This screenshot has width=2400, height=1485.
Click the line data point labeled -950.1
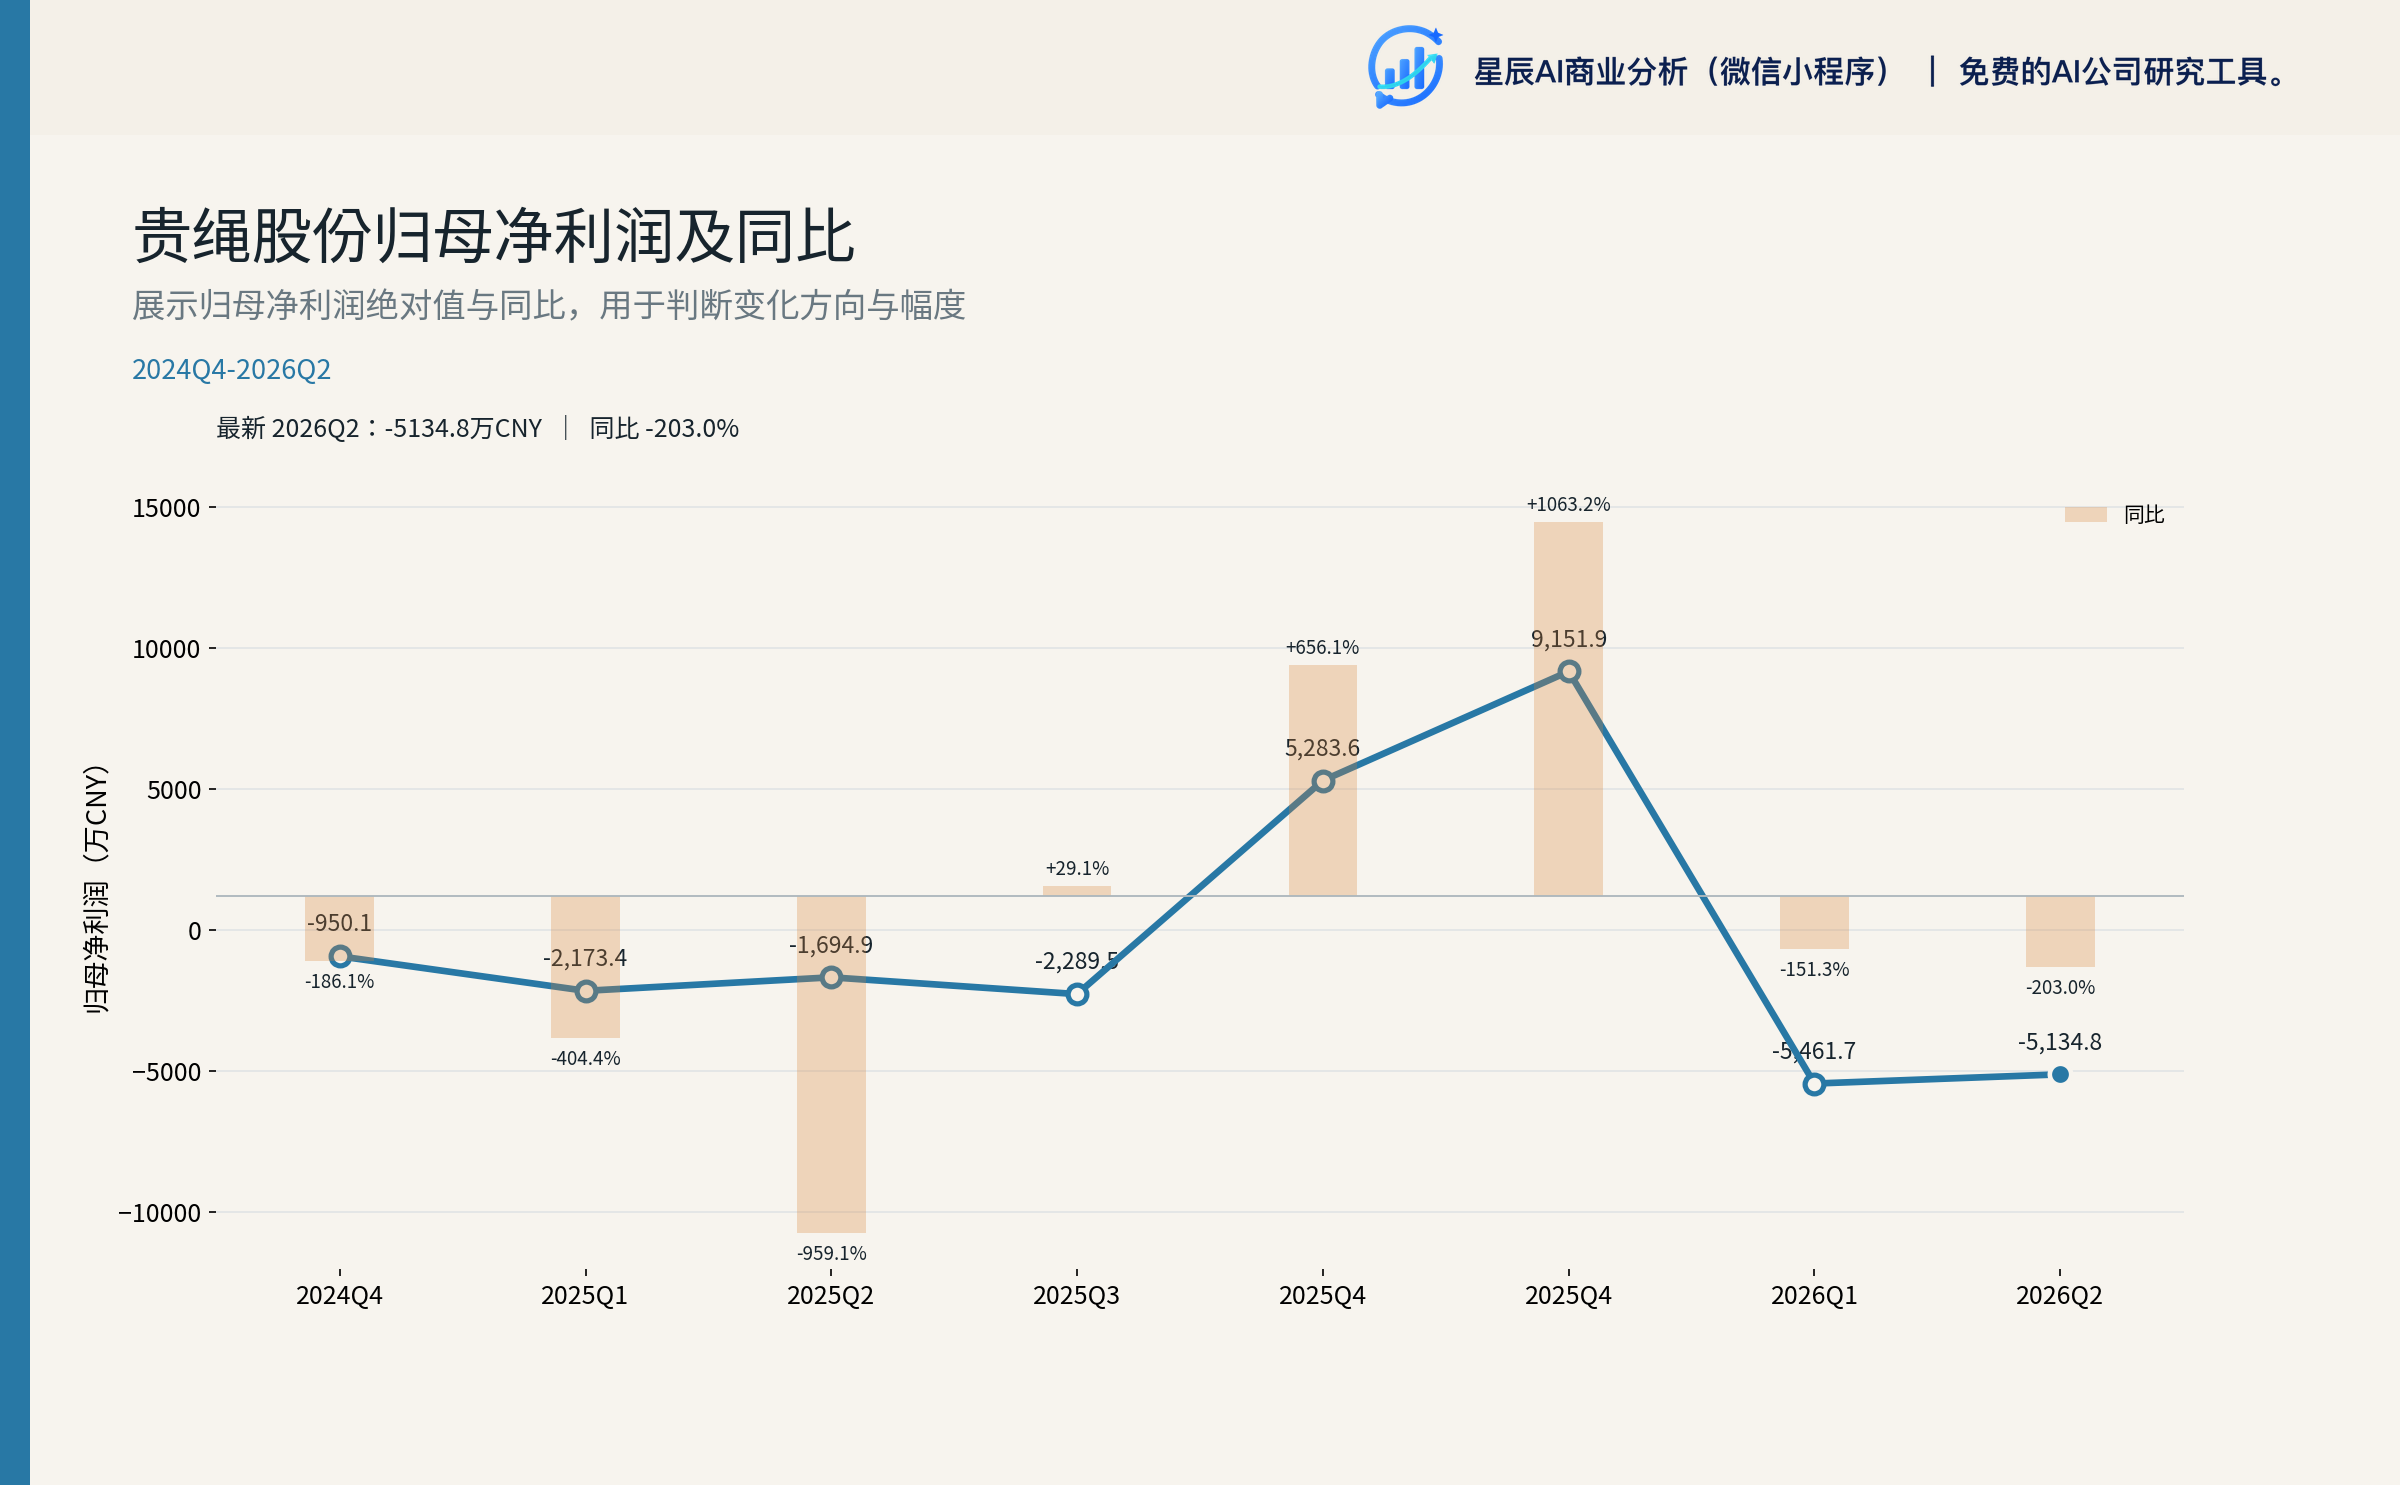click(340, 957)
